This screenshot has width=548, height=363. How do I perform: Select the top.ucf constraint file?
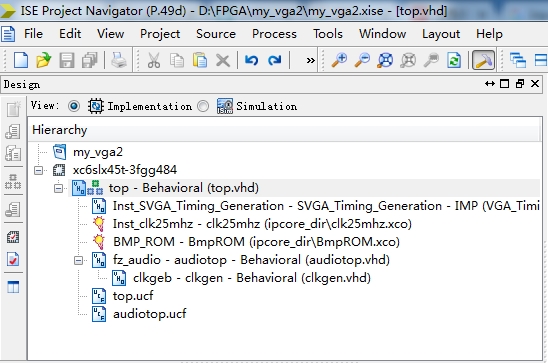coord(133,296)
